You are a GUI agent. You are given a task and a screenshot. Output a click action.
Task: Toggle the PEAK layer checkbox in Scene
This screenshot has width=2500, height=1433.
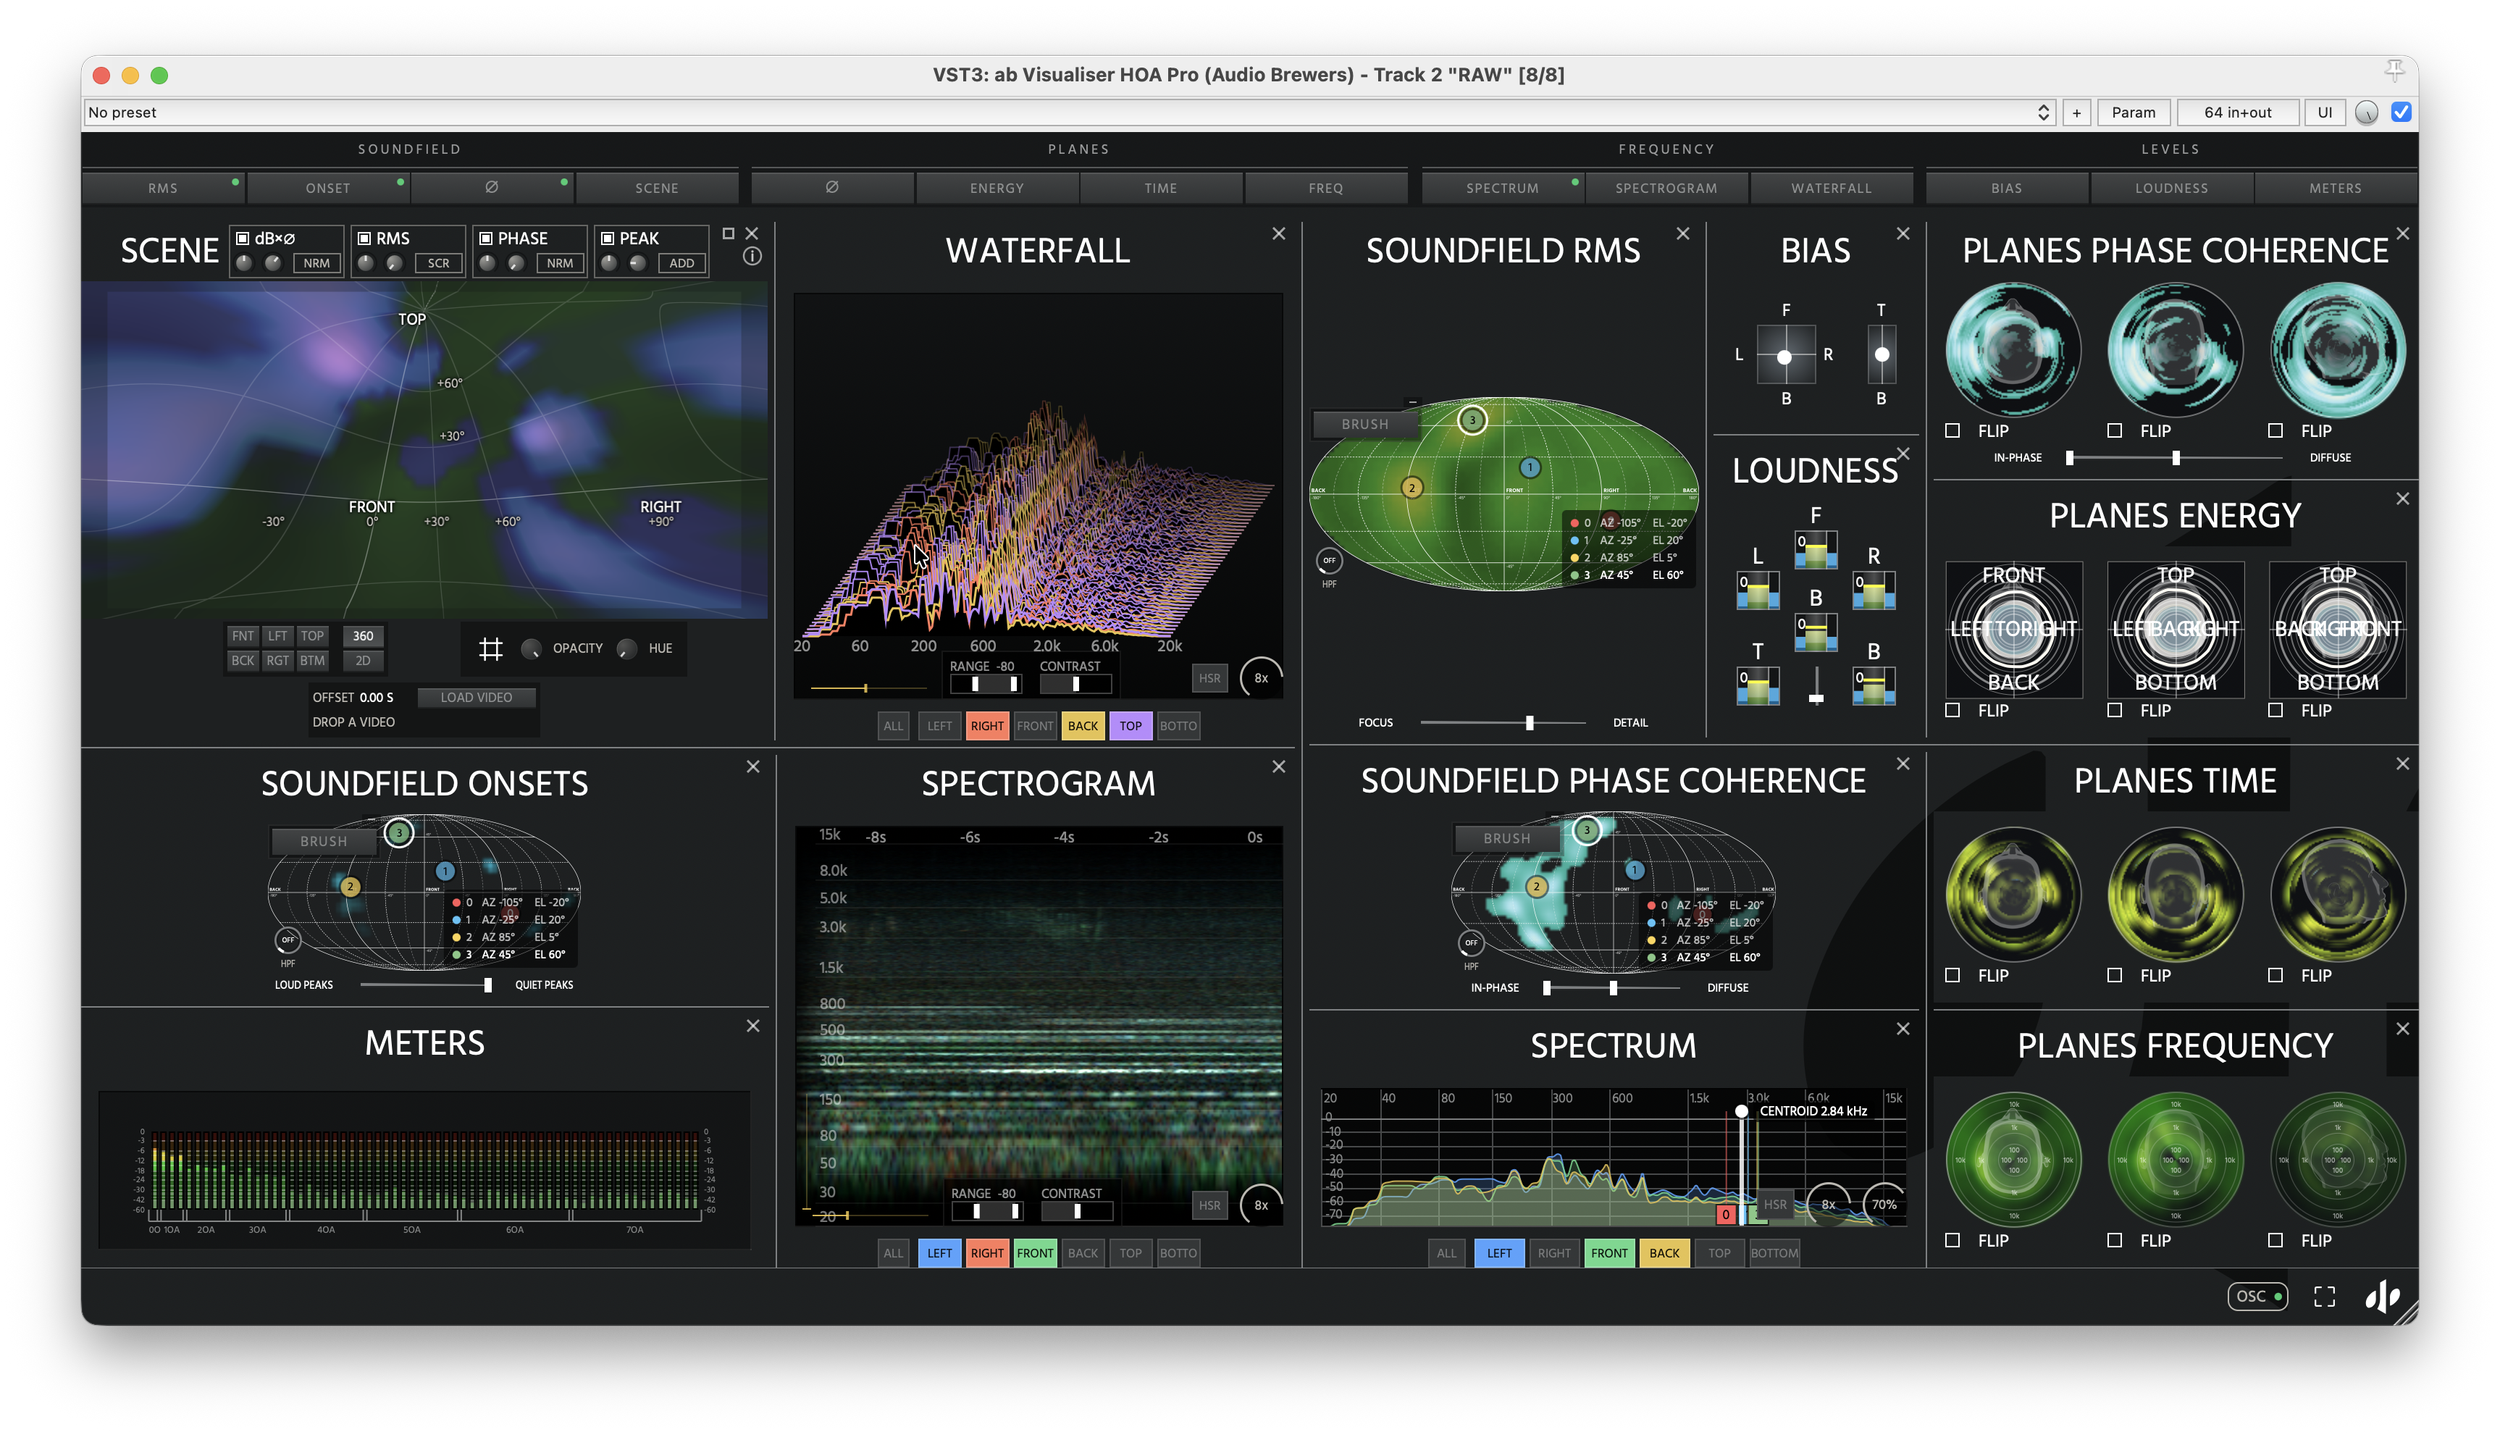[607, 238]
